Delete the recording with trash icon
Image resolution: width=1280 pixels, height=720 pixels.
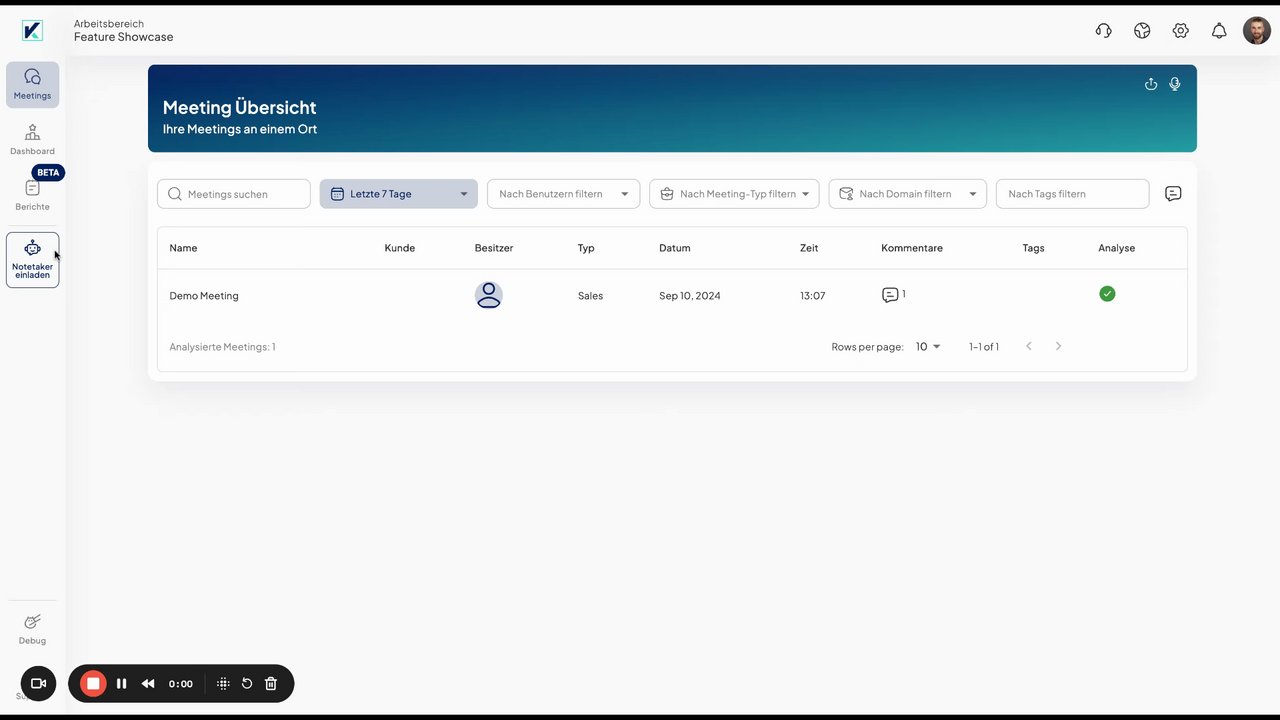271,684
